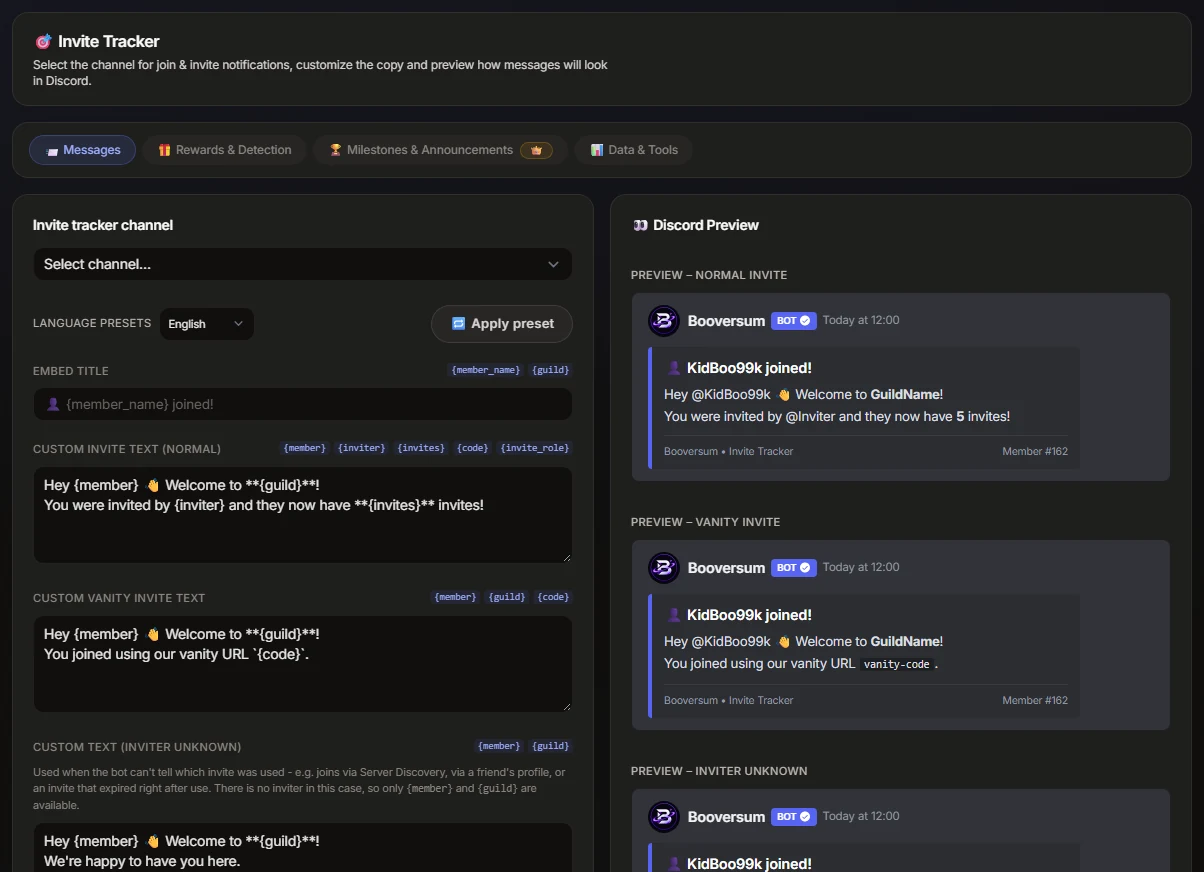
Task: Click inside the Custom Invite Text (Normal) textarea
Action: pos(302,515)
